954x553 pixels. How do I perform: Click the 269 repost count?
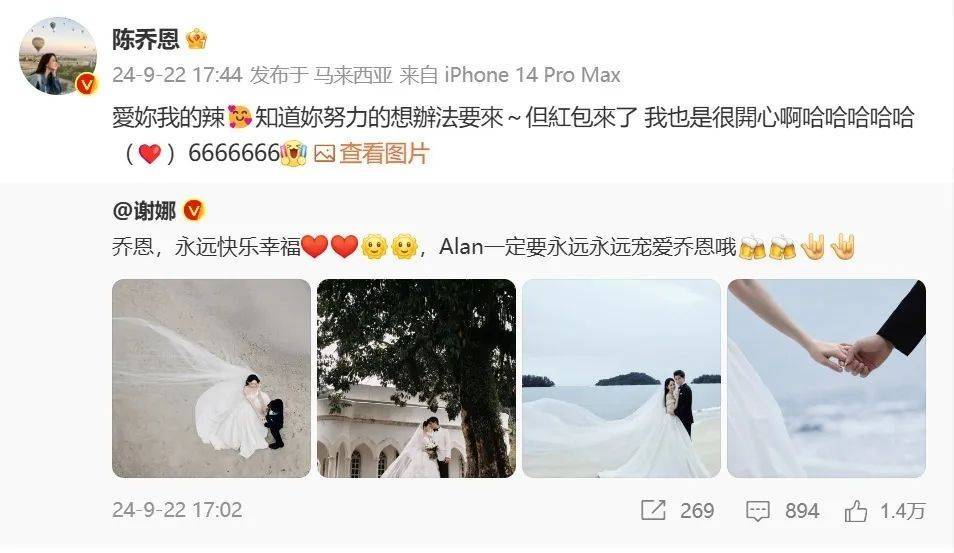(697, 511)
